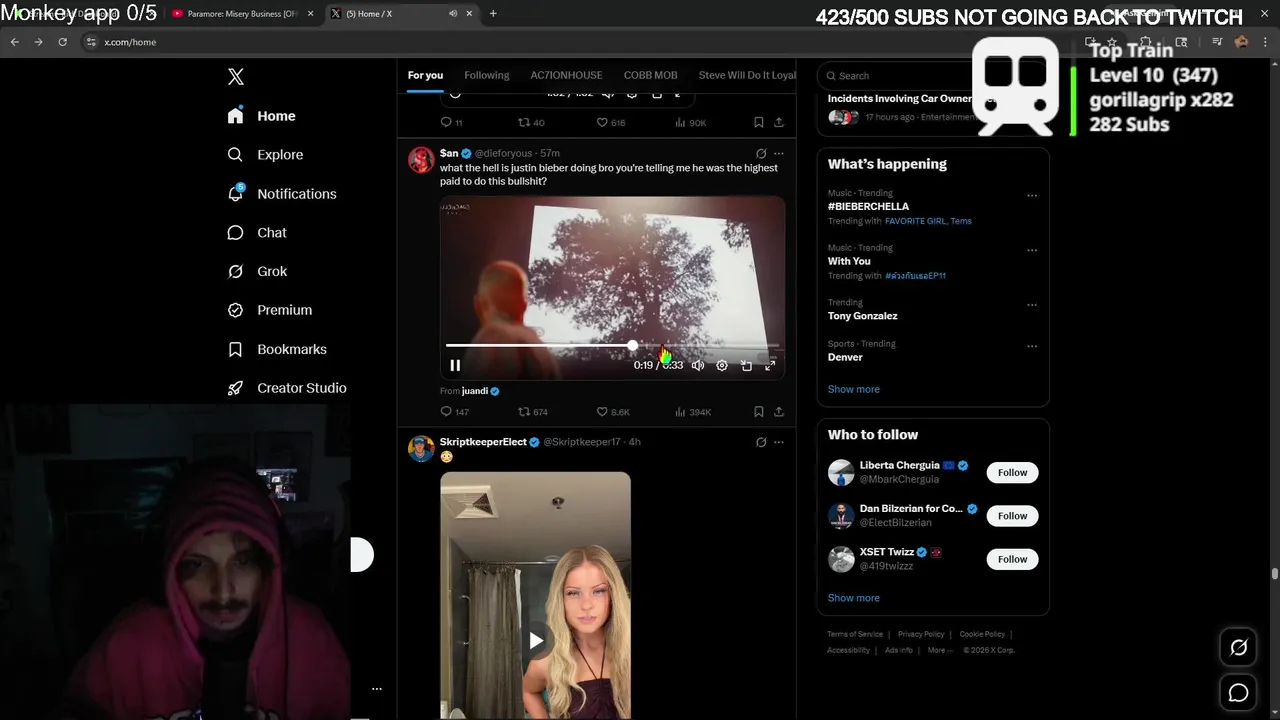Bookmark the top post with 90K views
This screenshot has height=720, width=1280.
point(759,123)
